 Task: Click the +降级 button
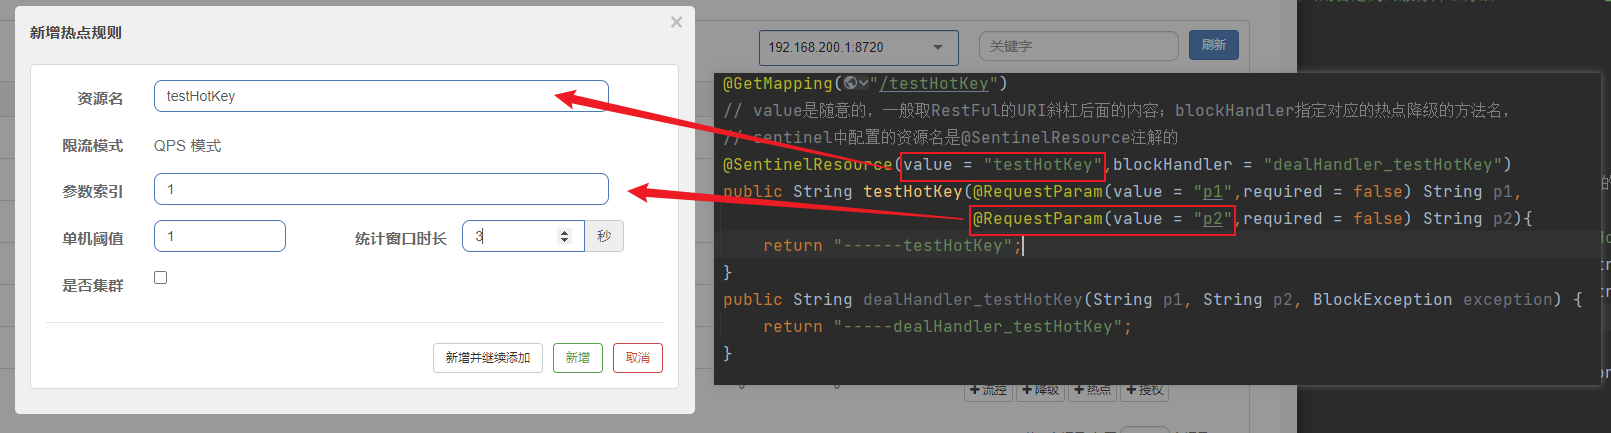(1040, 391)
